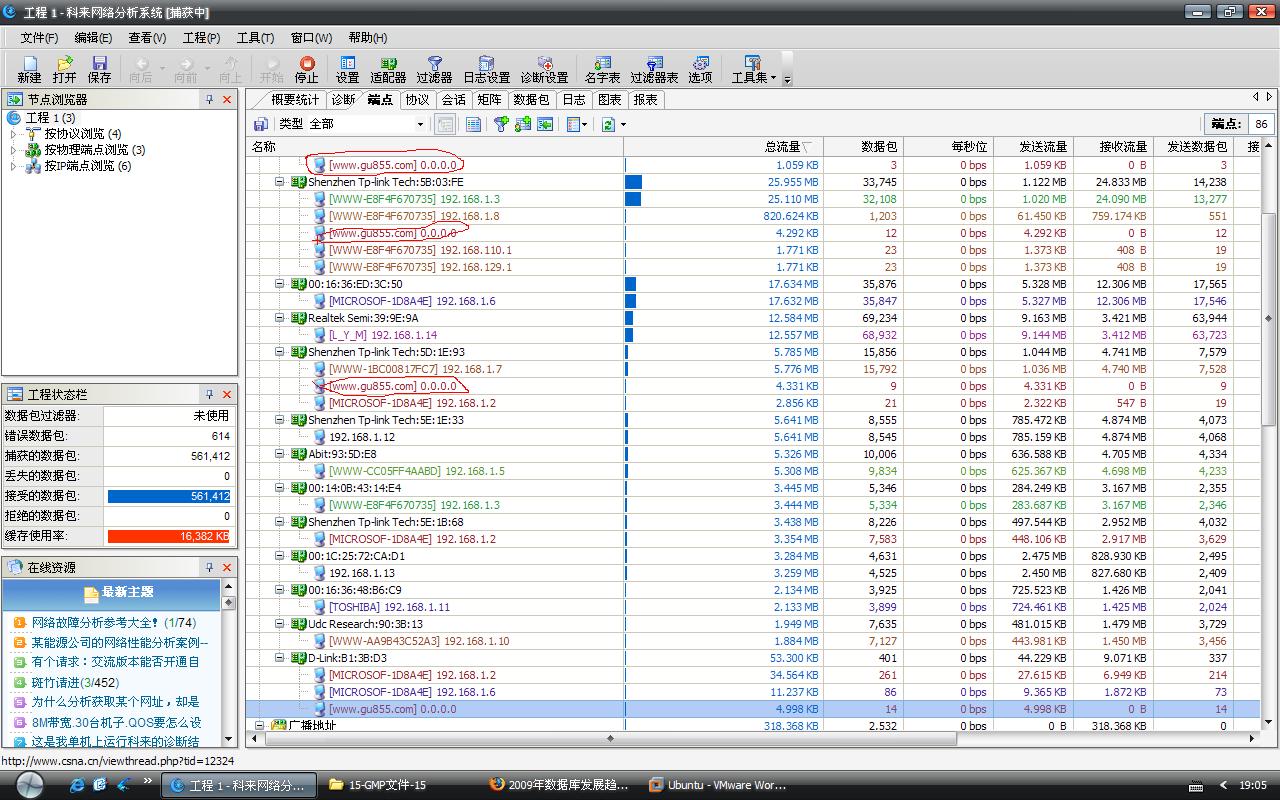Open the 工具(T) menu
This screenshot has width=1280, height=800.
255,38
